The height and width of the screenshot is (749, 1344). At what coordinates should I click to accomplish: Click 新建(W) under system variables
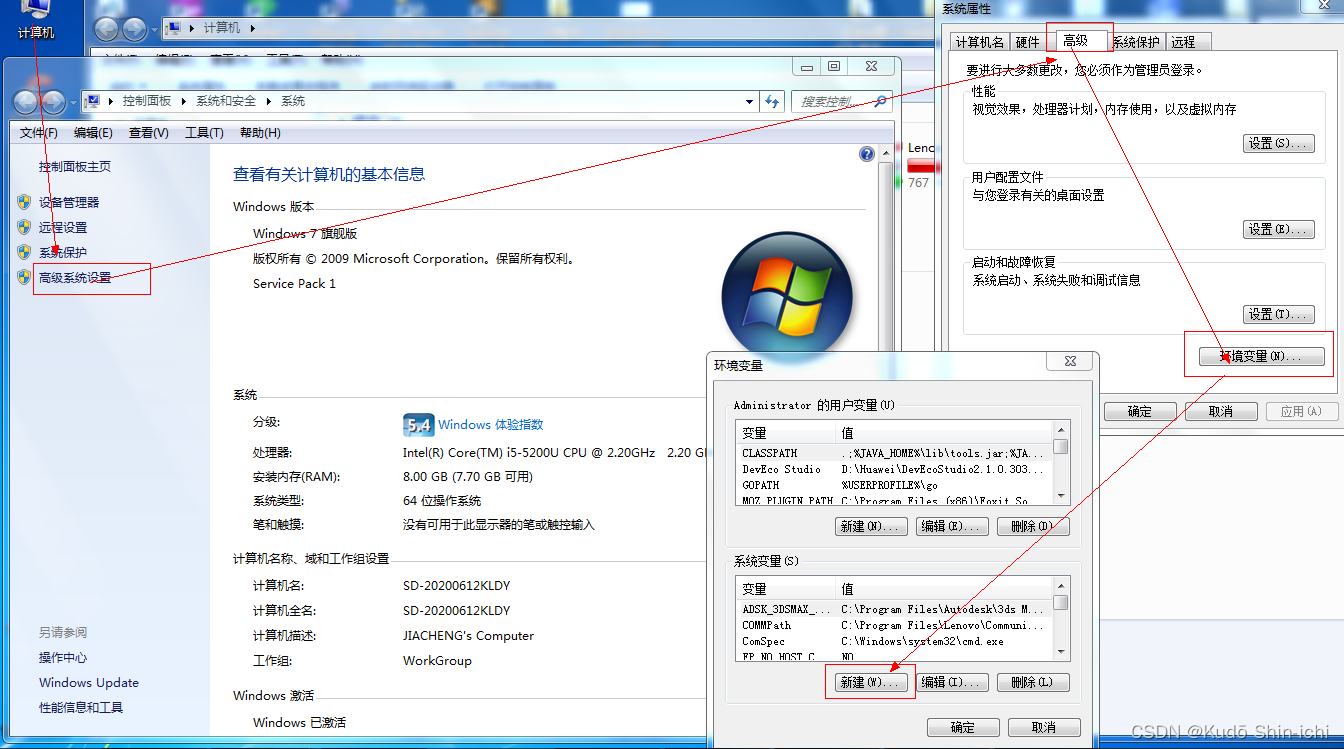tap(872, 682)
